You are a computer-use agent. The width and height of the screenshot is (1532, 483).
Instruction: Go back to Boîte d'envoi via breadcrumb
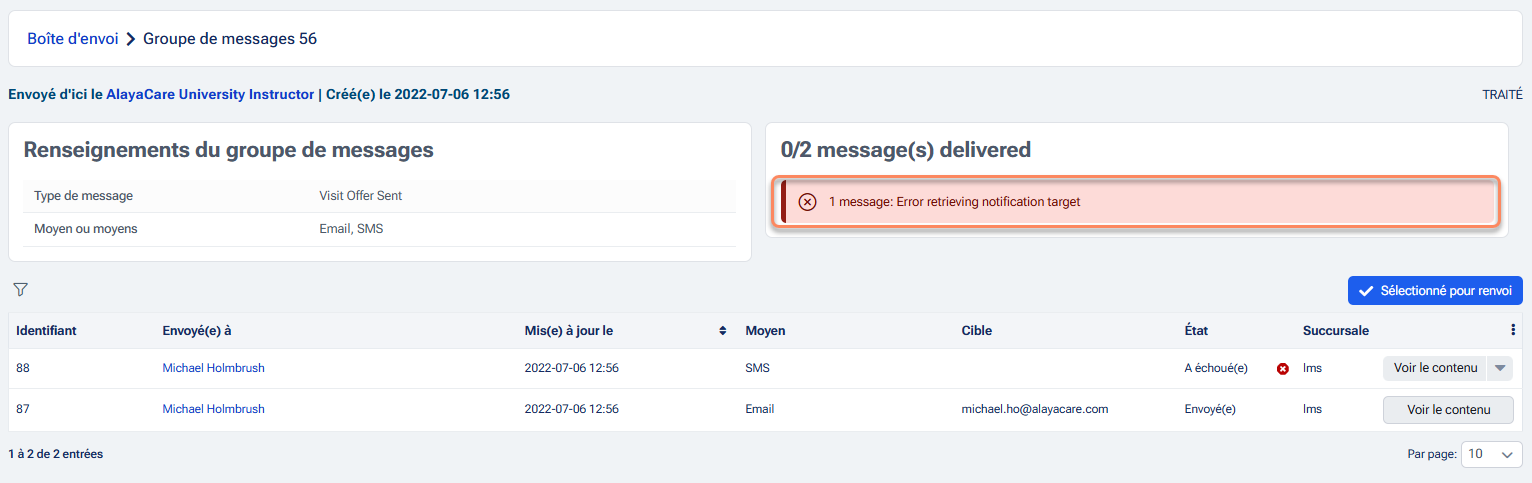(x=73, y=39)
